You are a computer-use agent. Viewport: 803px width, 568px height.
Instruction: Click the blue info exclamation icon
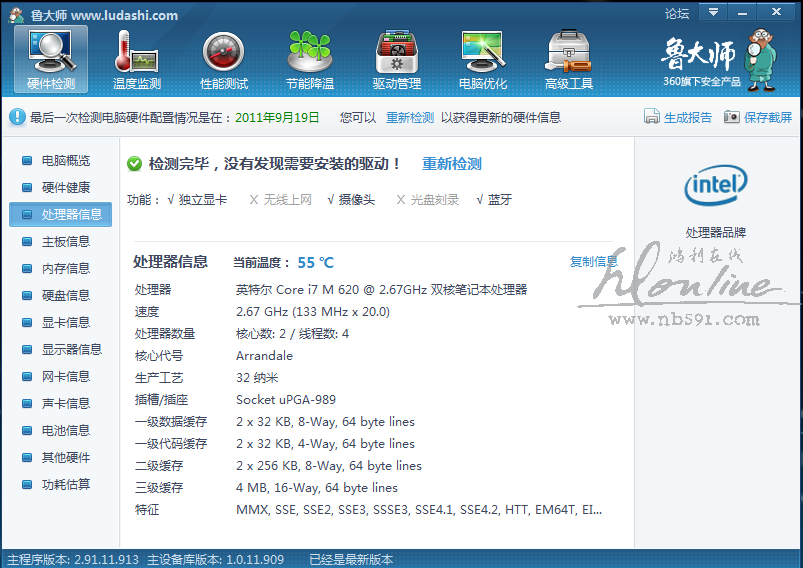tap(17, 117)
